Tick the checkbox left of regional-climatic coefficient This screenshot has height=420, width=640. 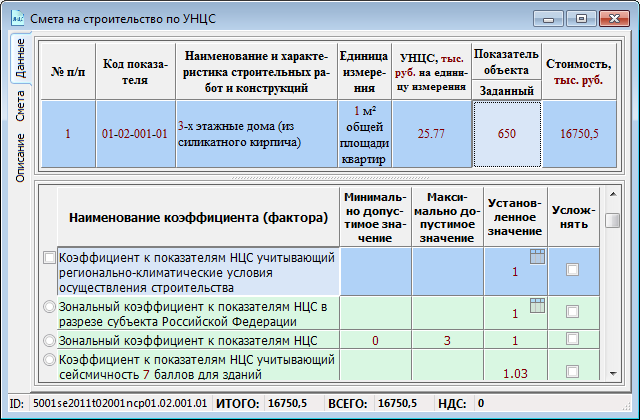click(x=49, y=258)
